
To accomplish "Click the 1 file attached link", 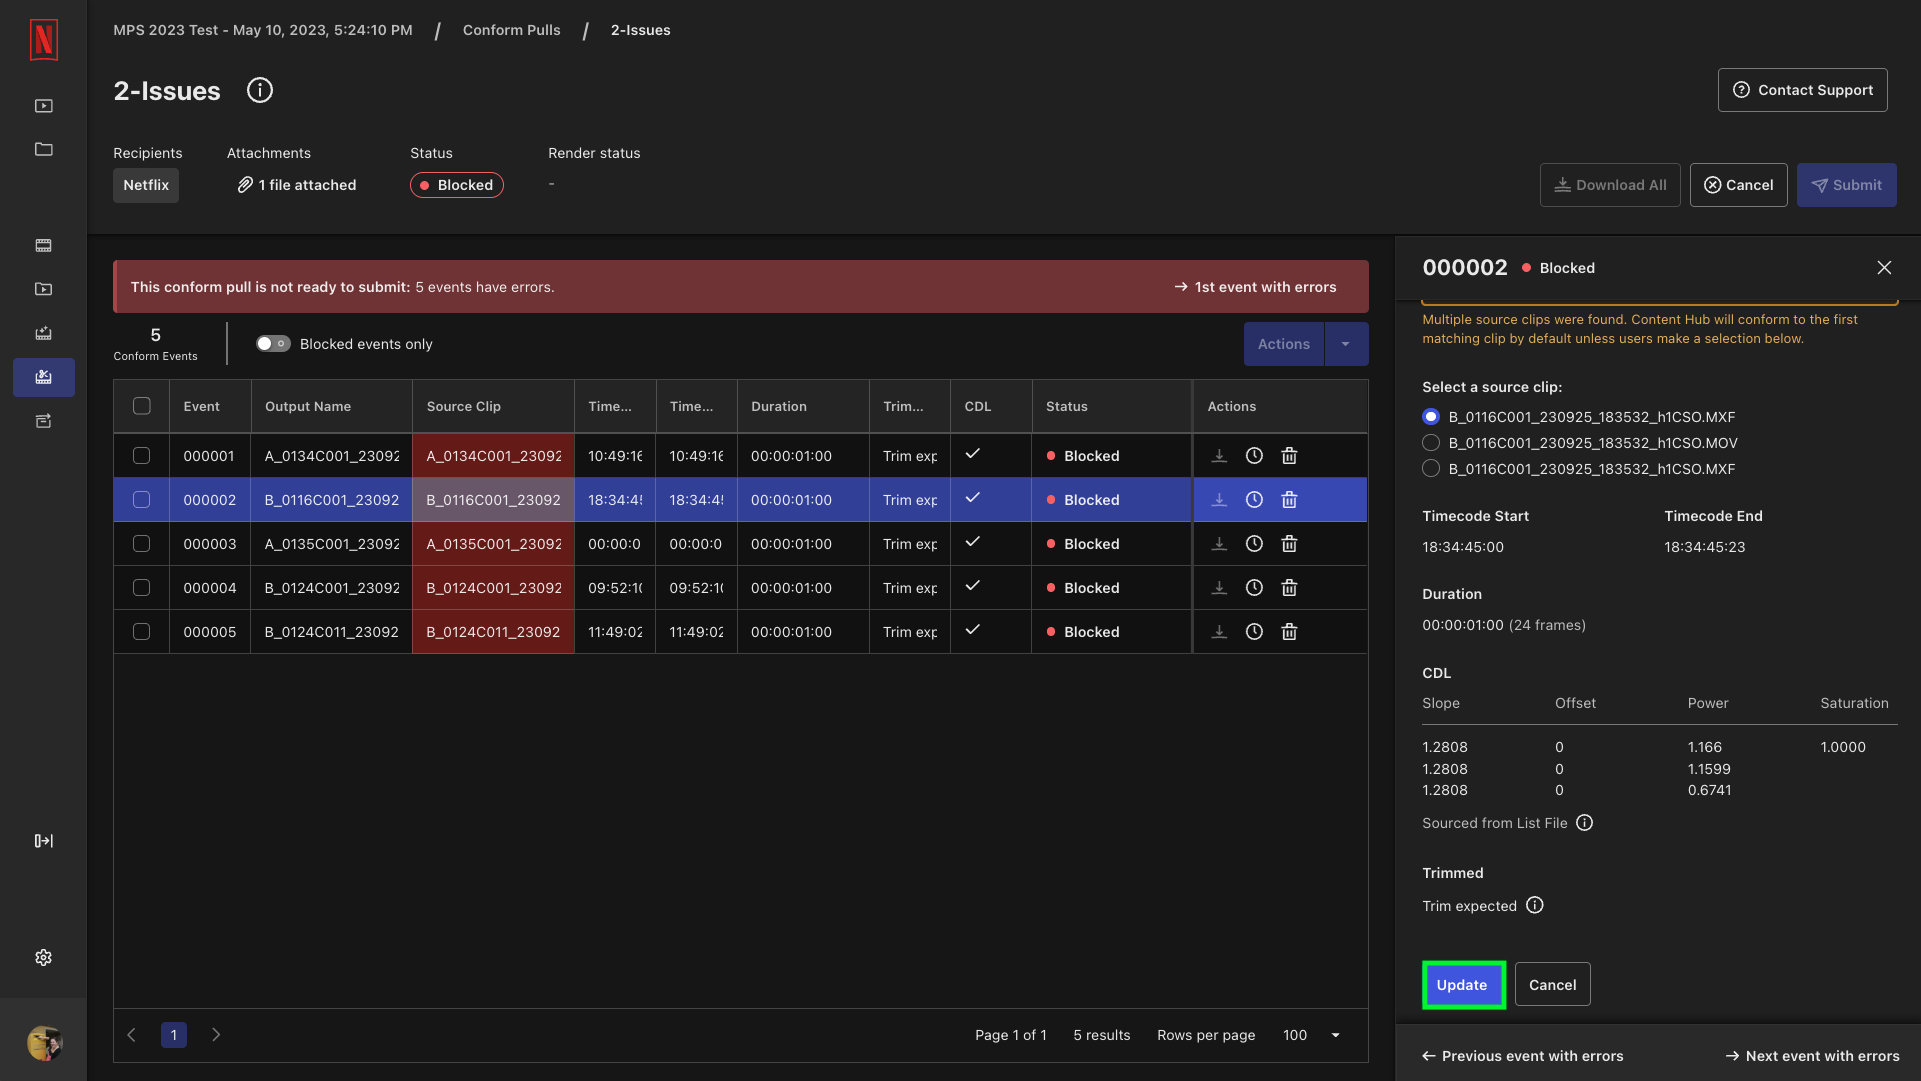I will pos(297,185).
